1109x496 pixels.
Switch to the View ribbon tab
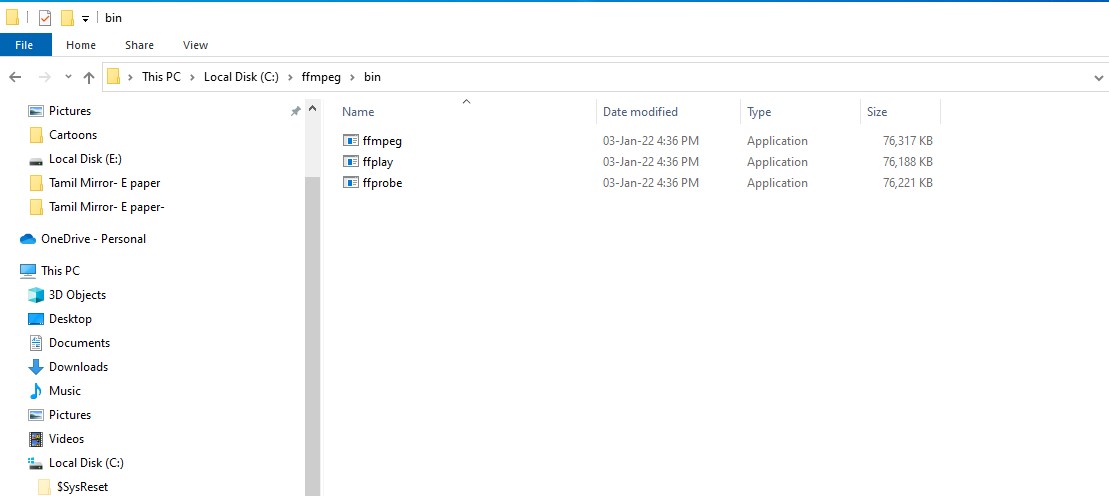coord(195,45)
